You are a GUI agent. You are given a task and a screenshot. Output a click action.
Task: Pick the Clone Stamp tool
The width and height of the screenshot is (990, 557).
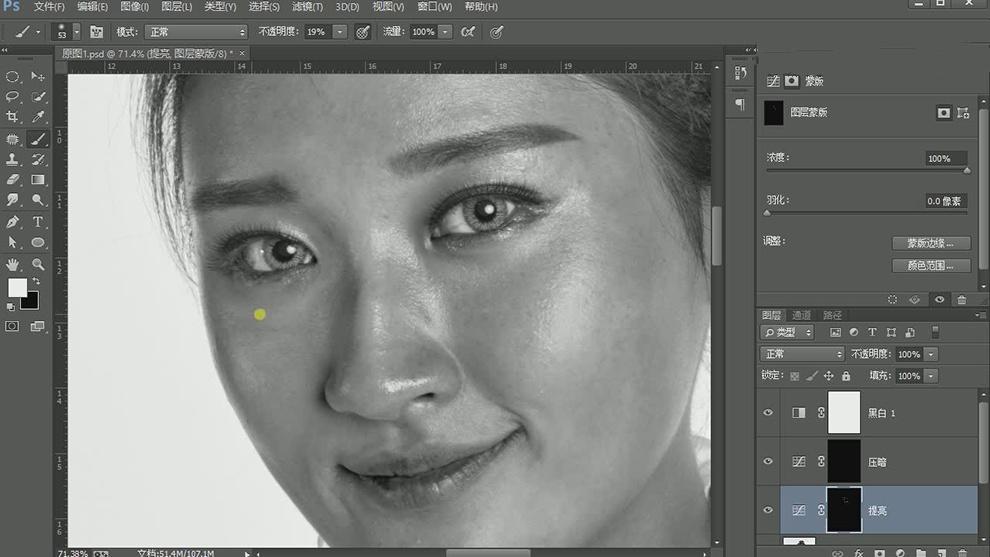tap(13, 160)
